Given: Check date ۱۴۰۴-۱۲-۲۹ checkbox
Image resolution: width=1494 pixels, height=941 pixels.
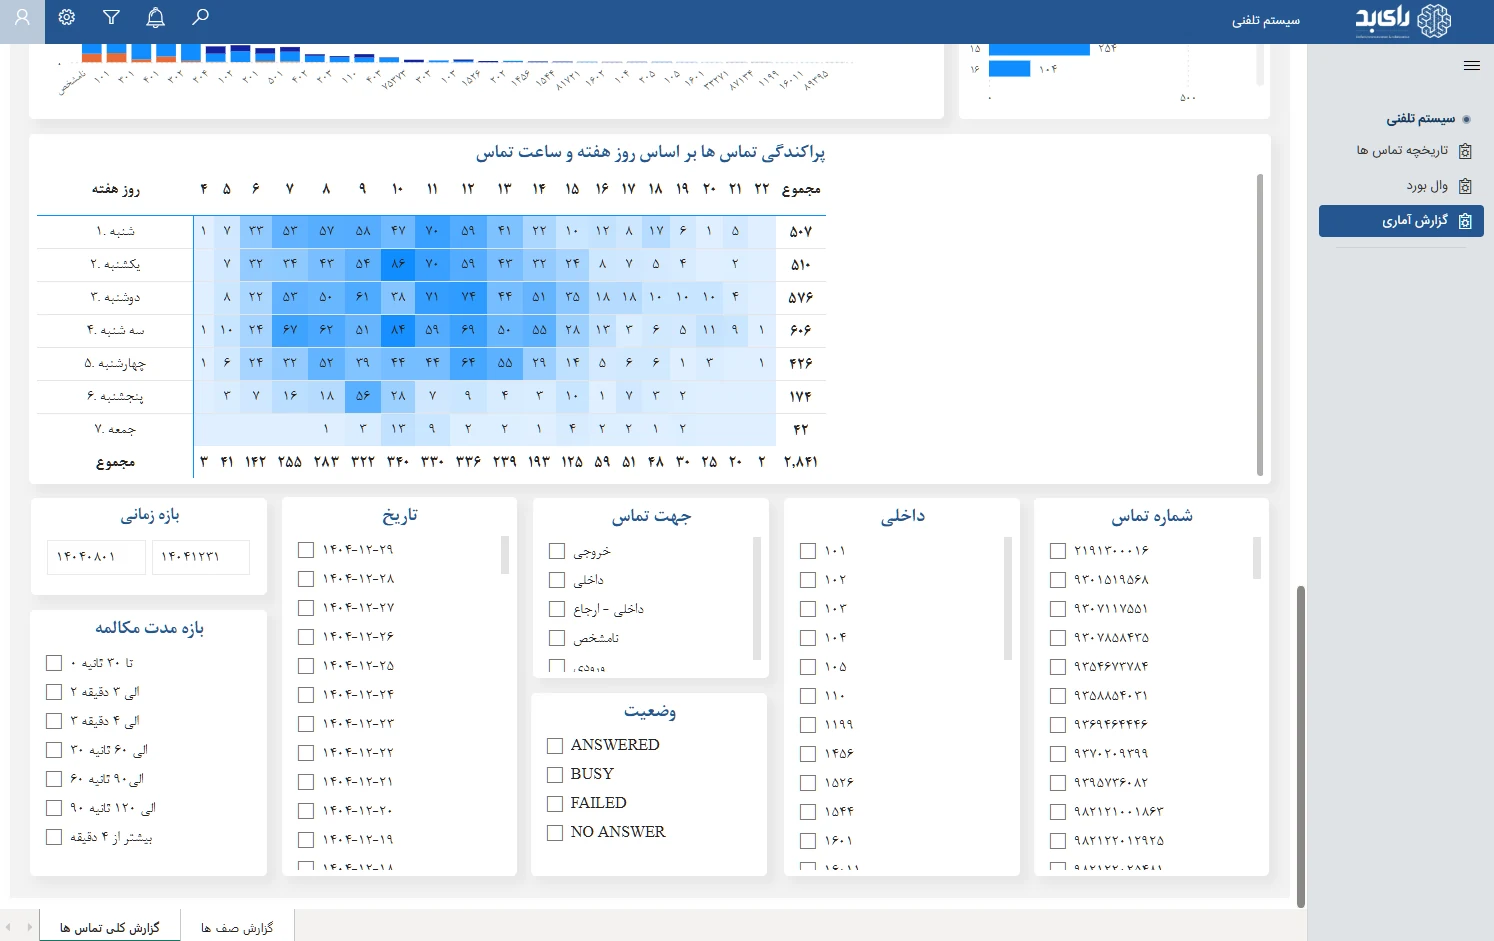Looking at the screenshot, I should click(x=306, y=550).
